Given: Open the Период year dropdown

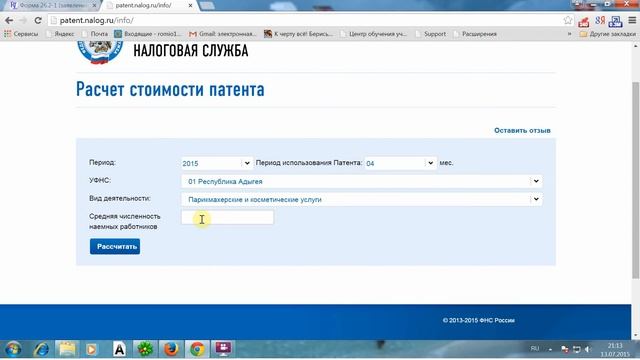Looking at the screenshot, I should (x=217, y=163).
